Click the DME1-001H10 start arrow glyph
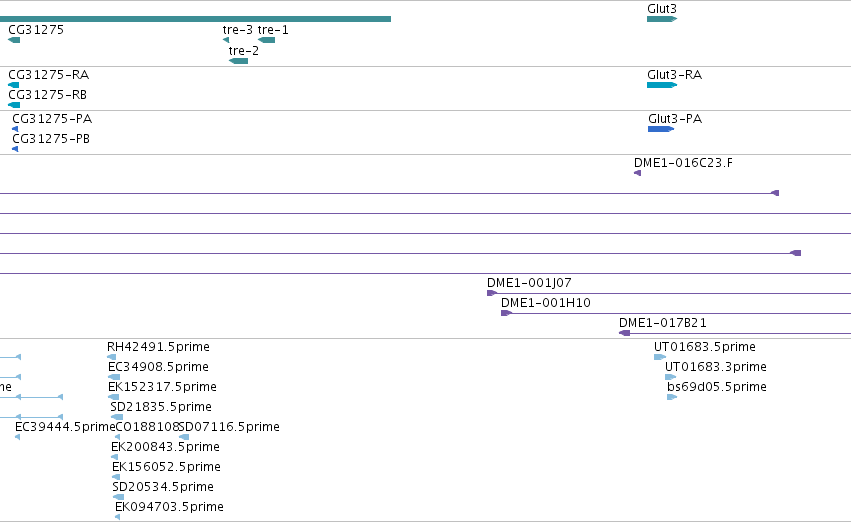The height and width of the screenshot is (522, 851). (x=506, y=313)
